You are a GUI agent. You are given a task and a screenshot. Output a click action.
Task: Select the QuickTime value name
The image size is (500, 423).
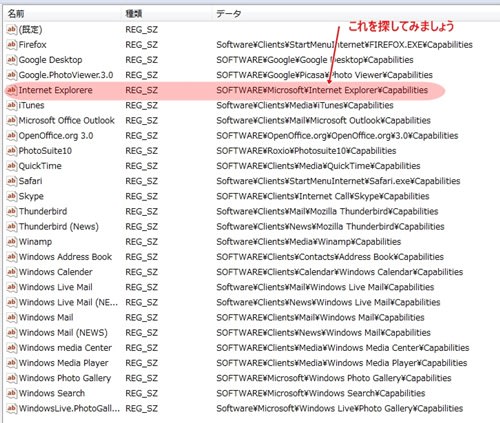tap(40, 166)
